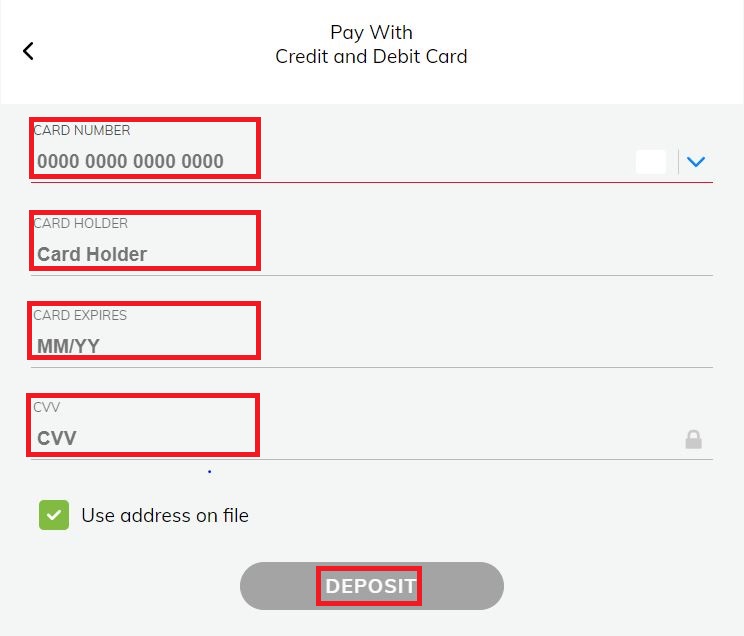Screen dimensions: 744x636
Task: Click the CARD EXPIRES field label
Action: tap(80, 316)
